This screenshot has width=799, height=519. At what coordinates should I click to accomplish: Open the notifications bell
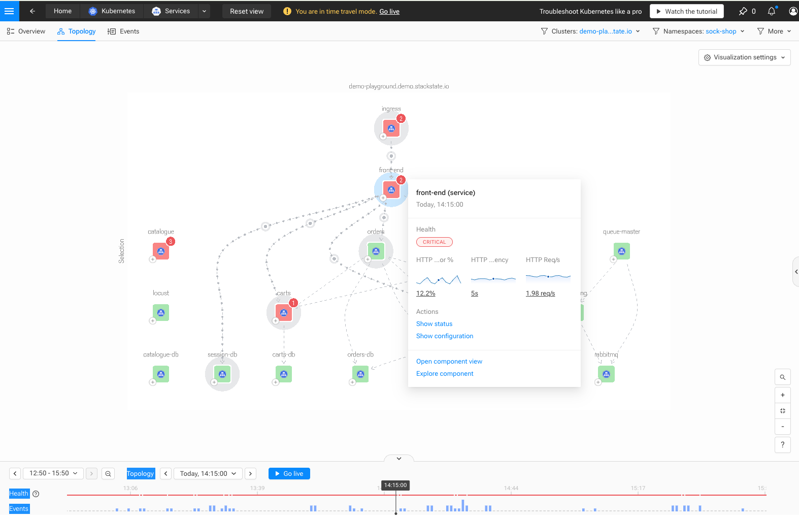pyautogui.click(x=772, y=11)
